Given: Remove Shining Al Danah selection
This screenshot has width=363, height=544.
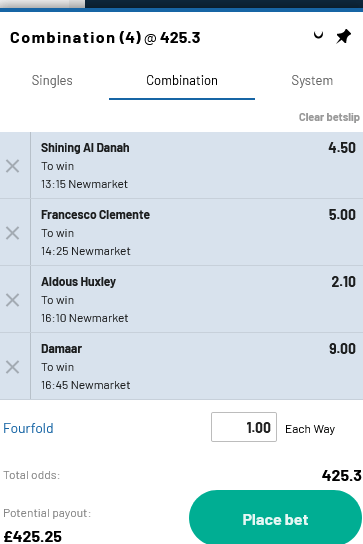Looking at the screenshot, I should point(12,166).
